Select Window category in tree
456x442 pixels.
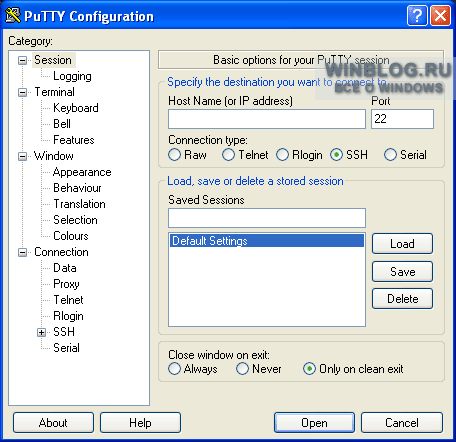pos(54,156)
